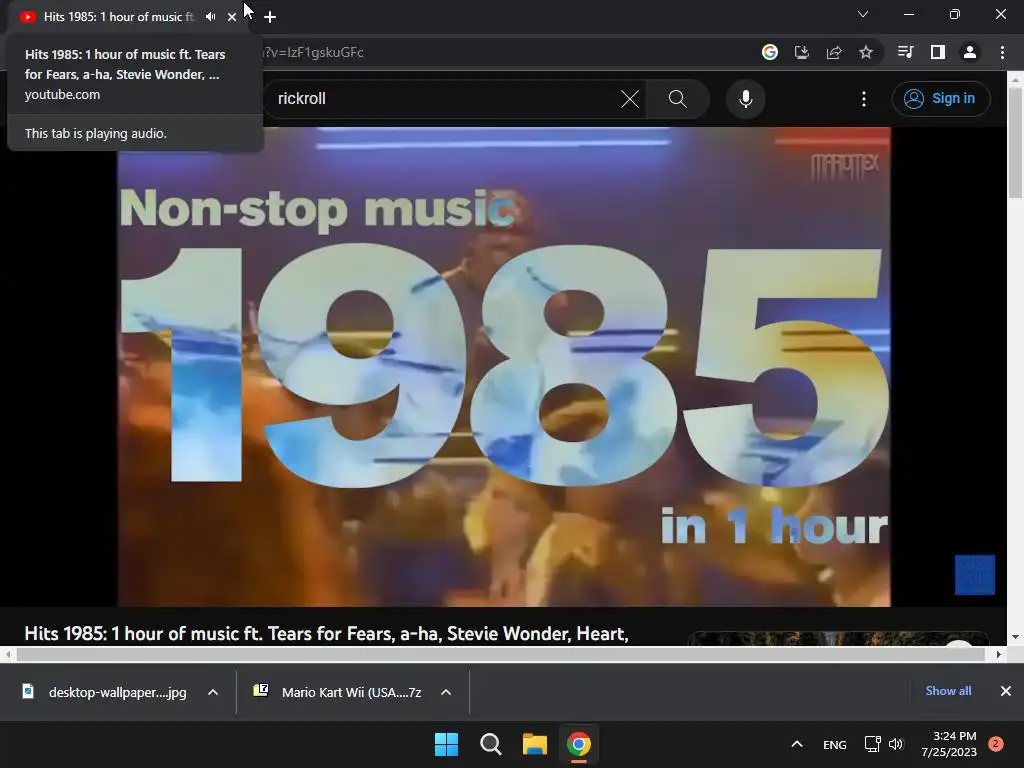
Task: Click Show all downloads
Action: (x=948, y=691)
